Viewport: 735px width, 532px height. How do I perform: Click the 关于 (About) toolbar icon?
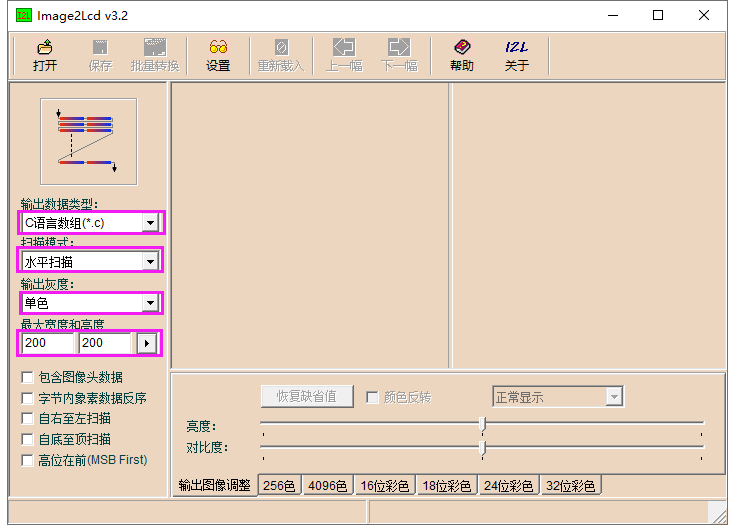[516, 55]
